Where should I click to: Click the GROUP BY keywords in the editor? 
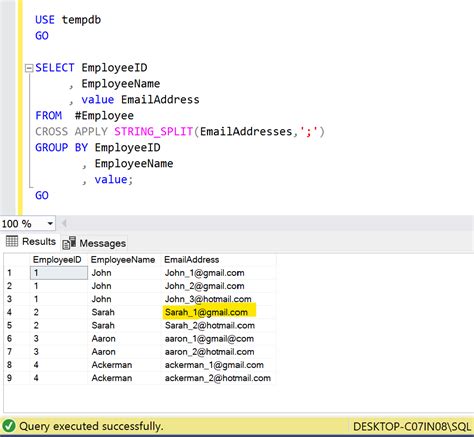(61, 147)
